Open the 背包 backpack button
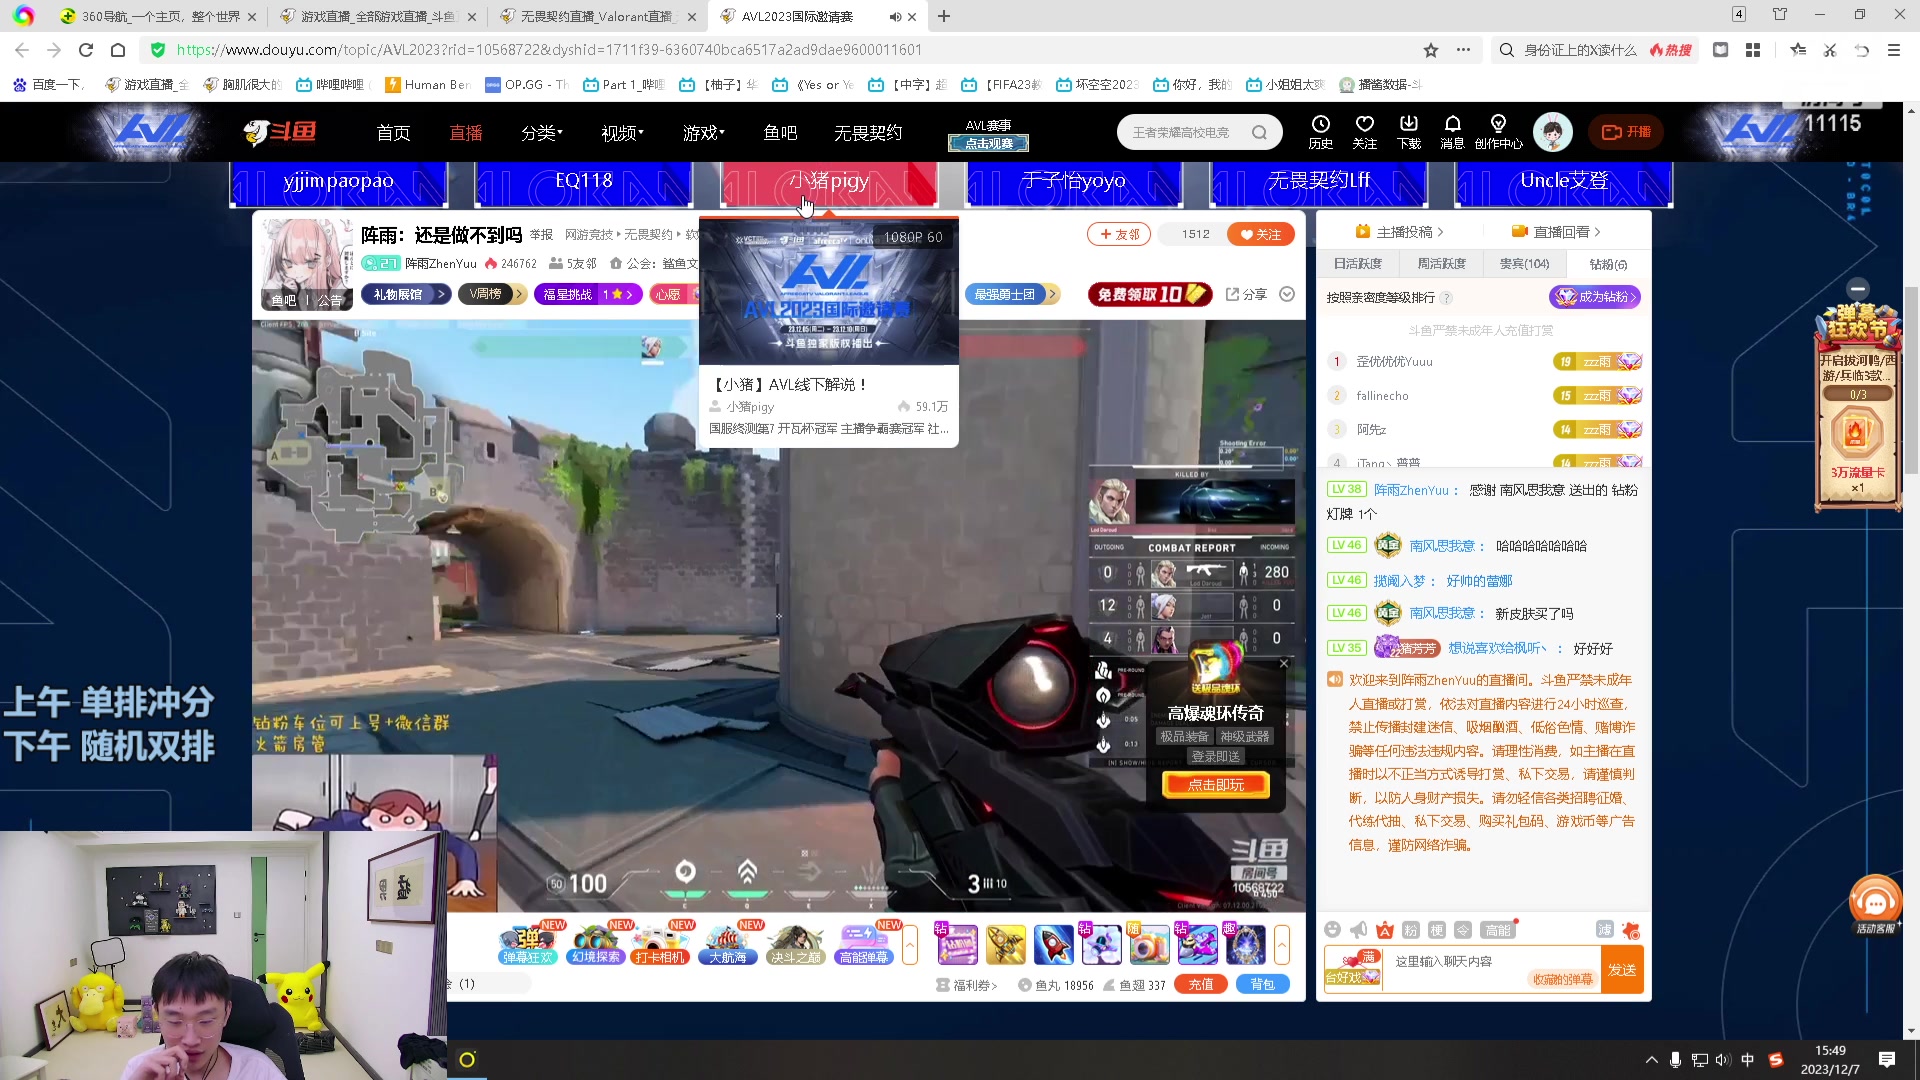Viewport: 1920px width, 1080px height. tap(1263, 985)
